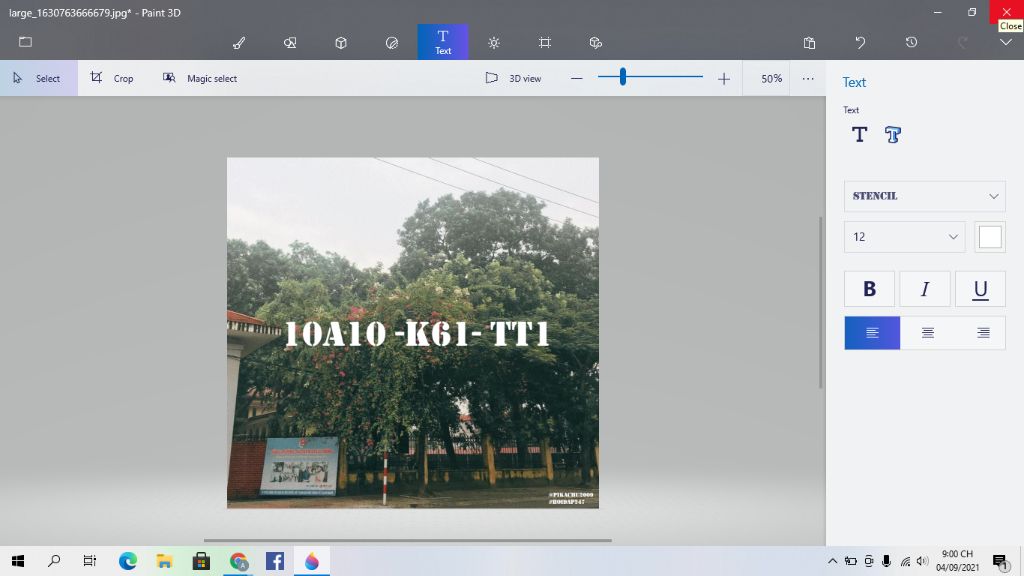Image resolution: width=1024 pixels, height=576 pixels.
Task: Select the 2D text option
Action: [859, 134]
